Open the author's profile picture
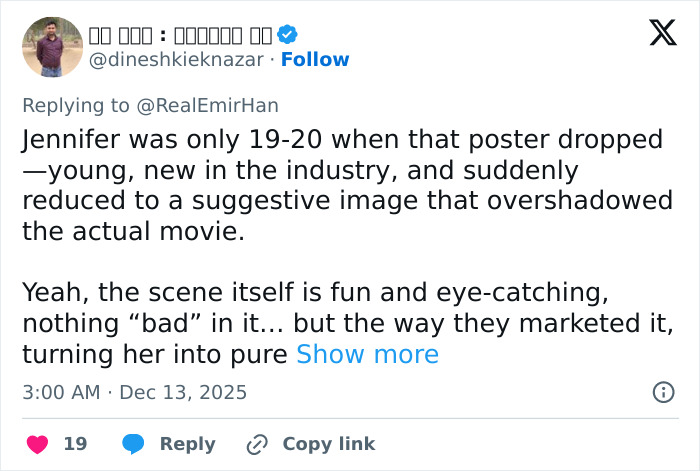Viewport: 700px width, 471px height. (x=52, y=46)
